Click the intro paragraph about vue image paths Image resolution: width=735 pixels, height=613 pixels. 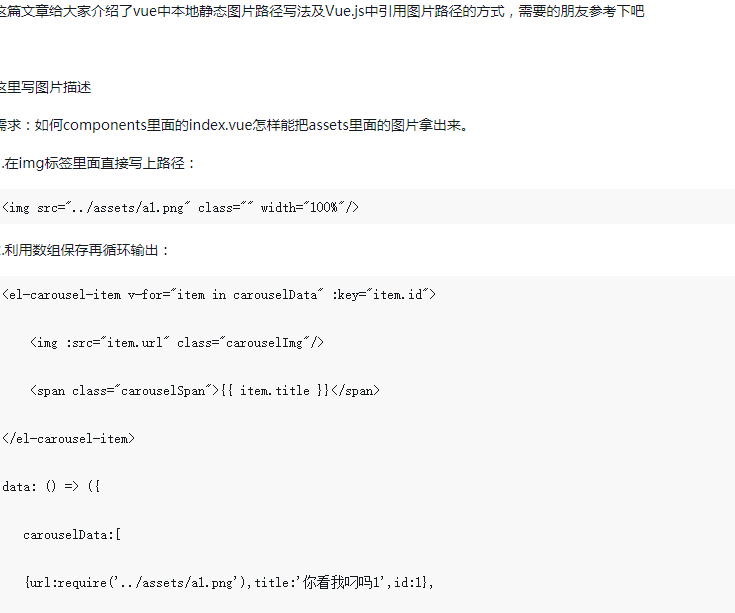[320, 11]
